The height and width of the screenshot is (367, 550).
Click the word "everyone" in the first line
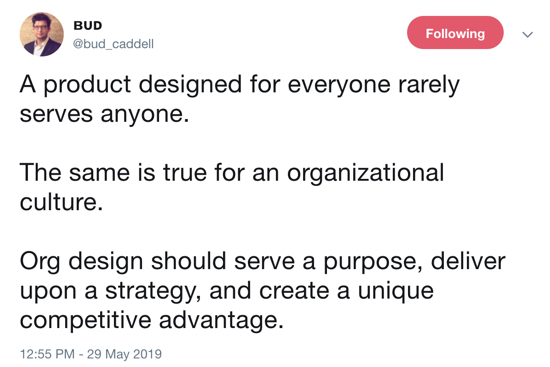pos(339,86)
